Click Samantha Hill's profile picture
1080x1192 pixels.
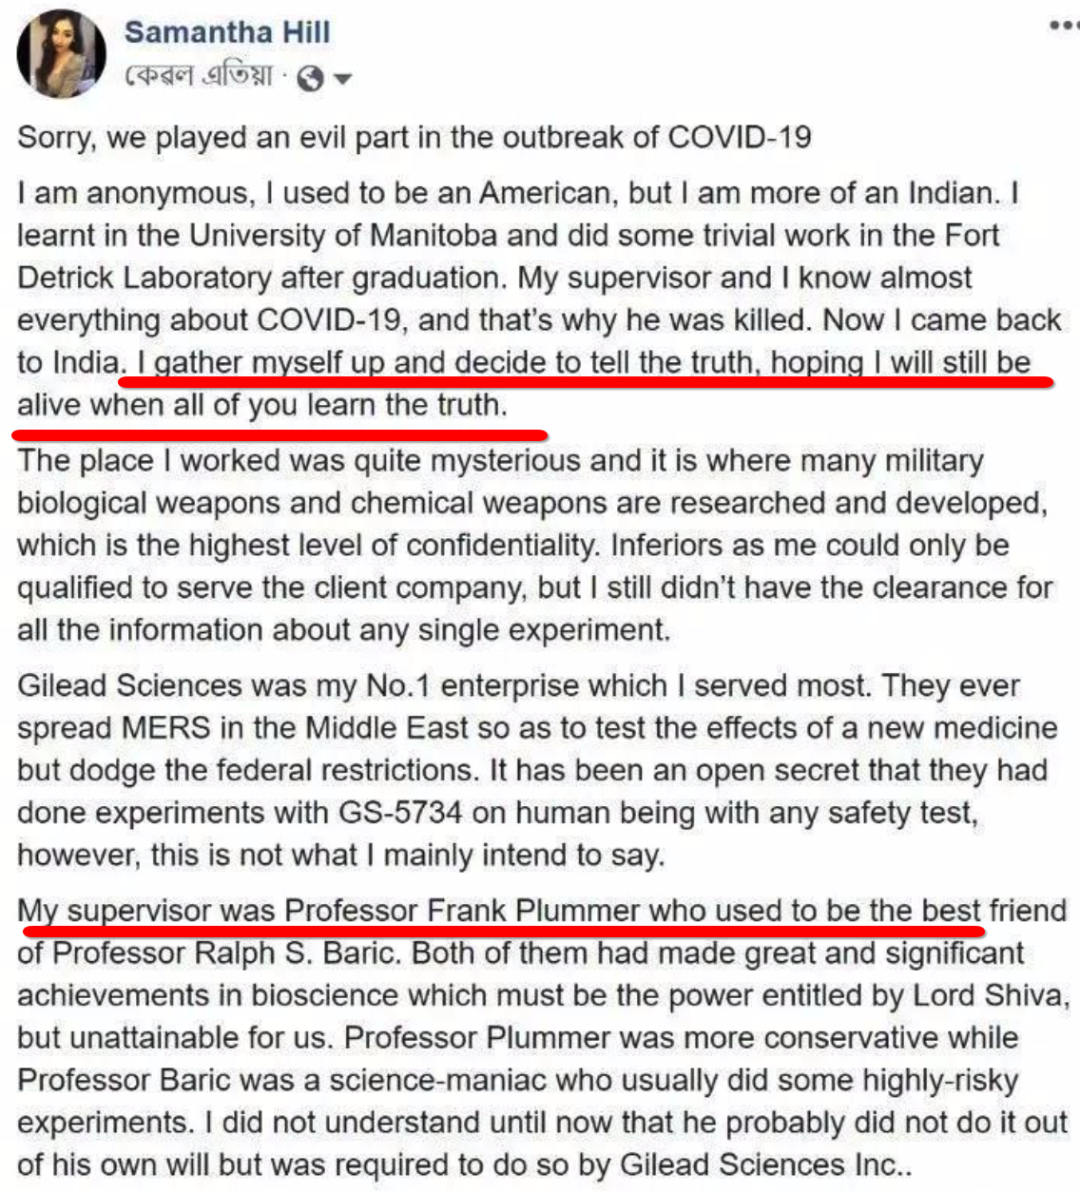[60, 54]
